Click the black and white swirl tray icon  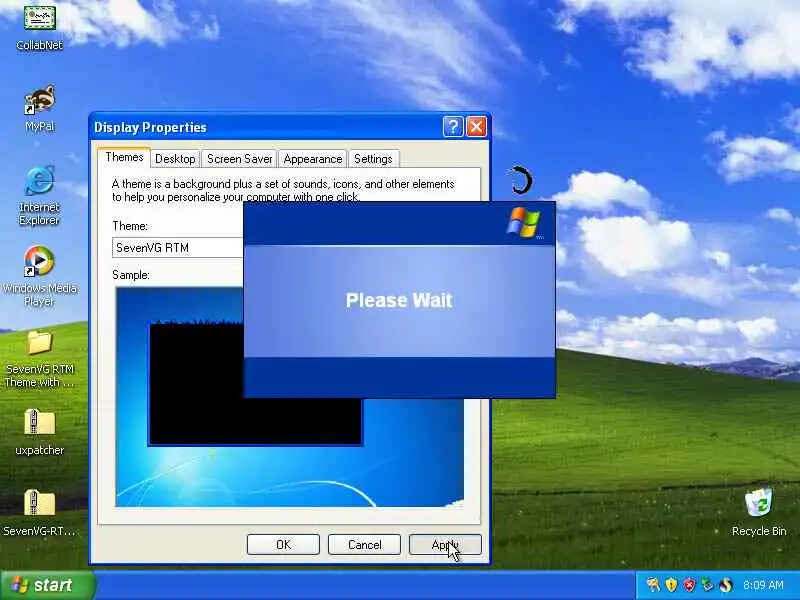click(x=726, y=584)
